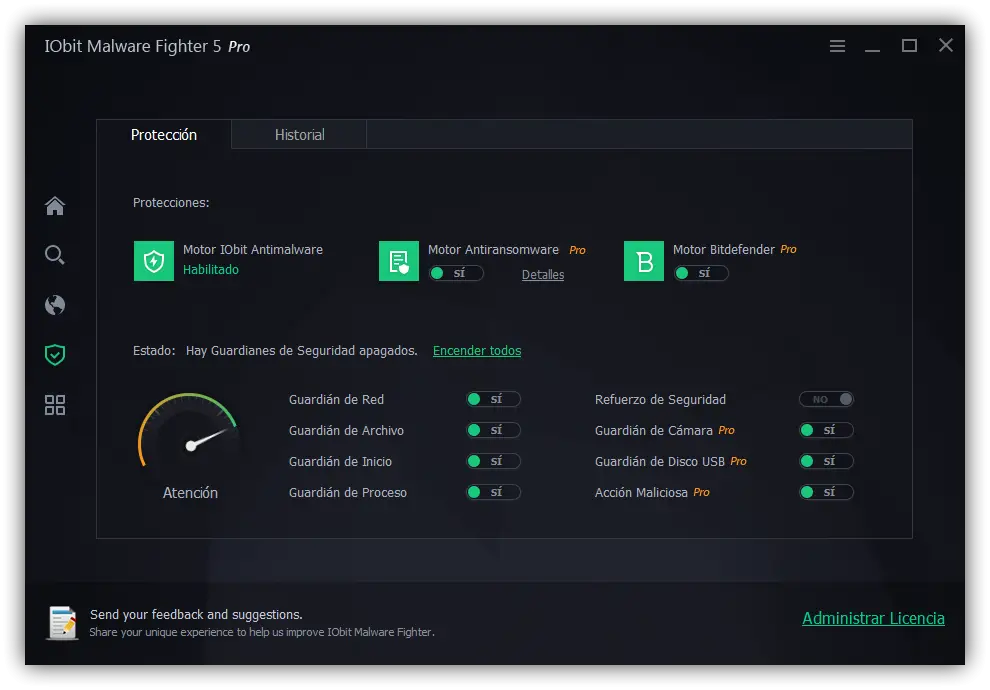
Task: Switch to the Historial tab
Action: click(299, 135)
